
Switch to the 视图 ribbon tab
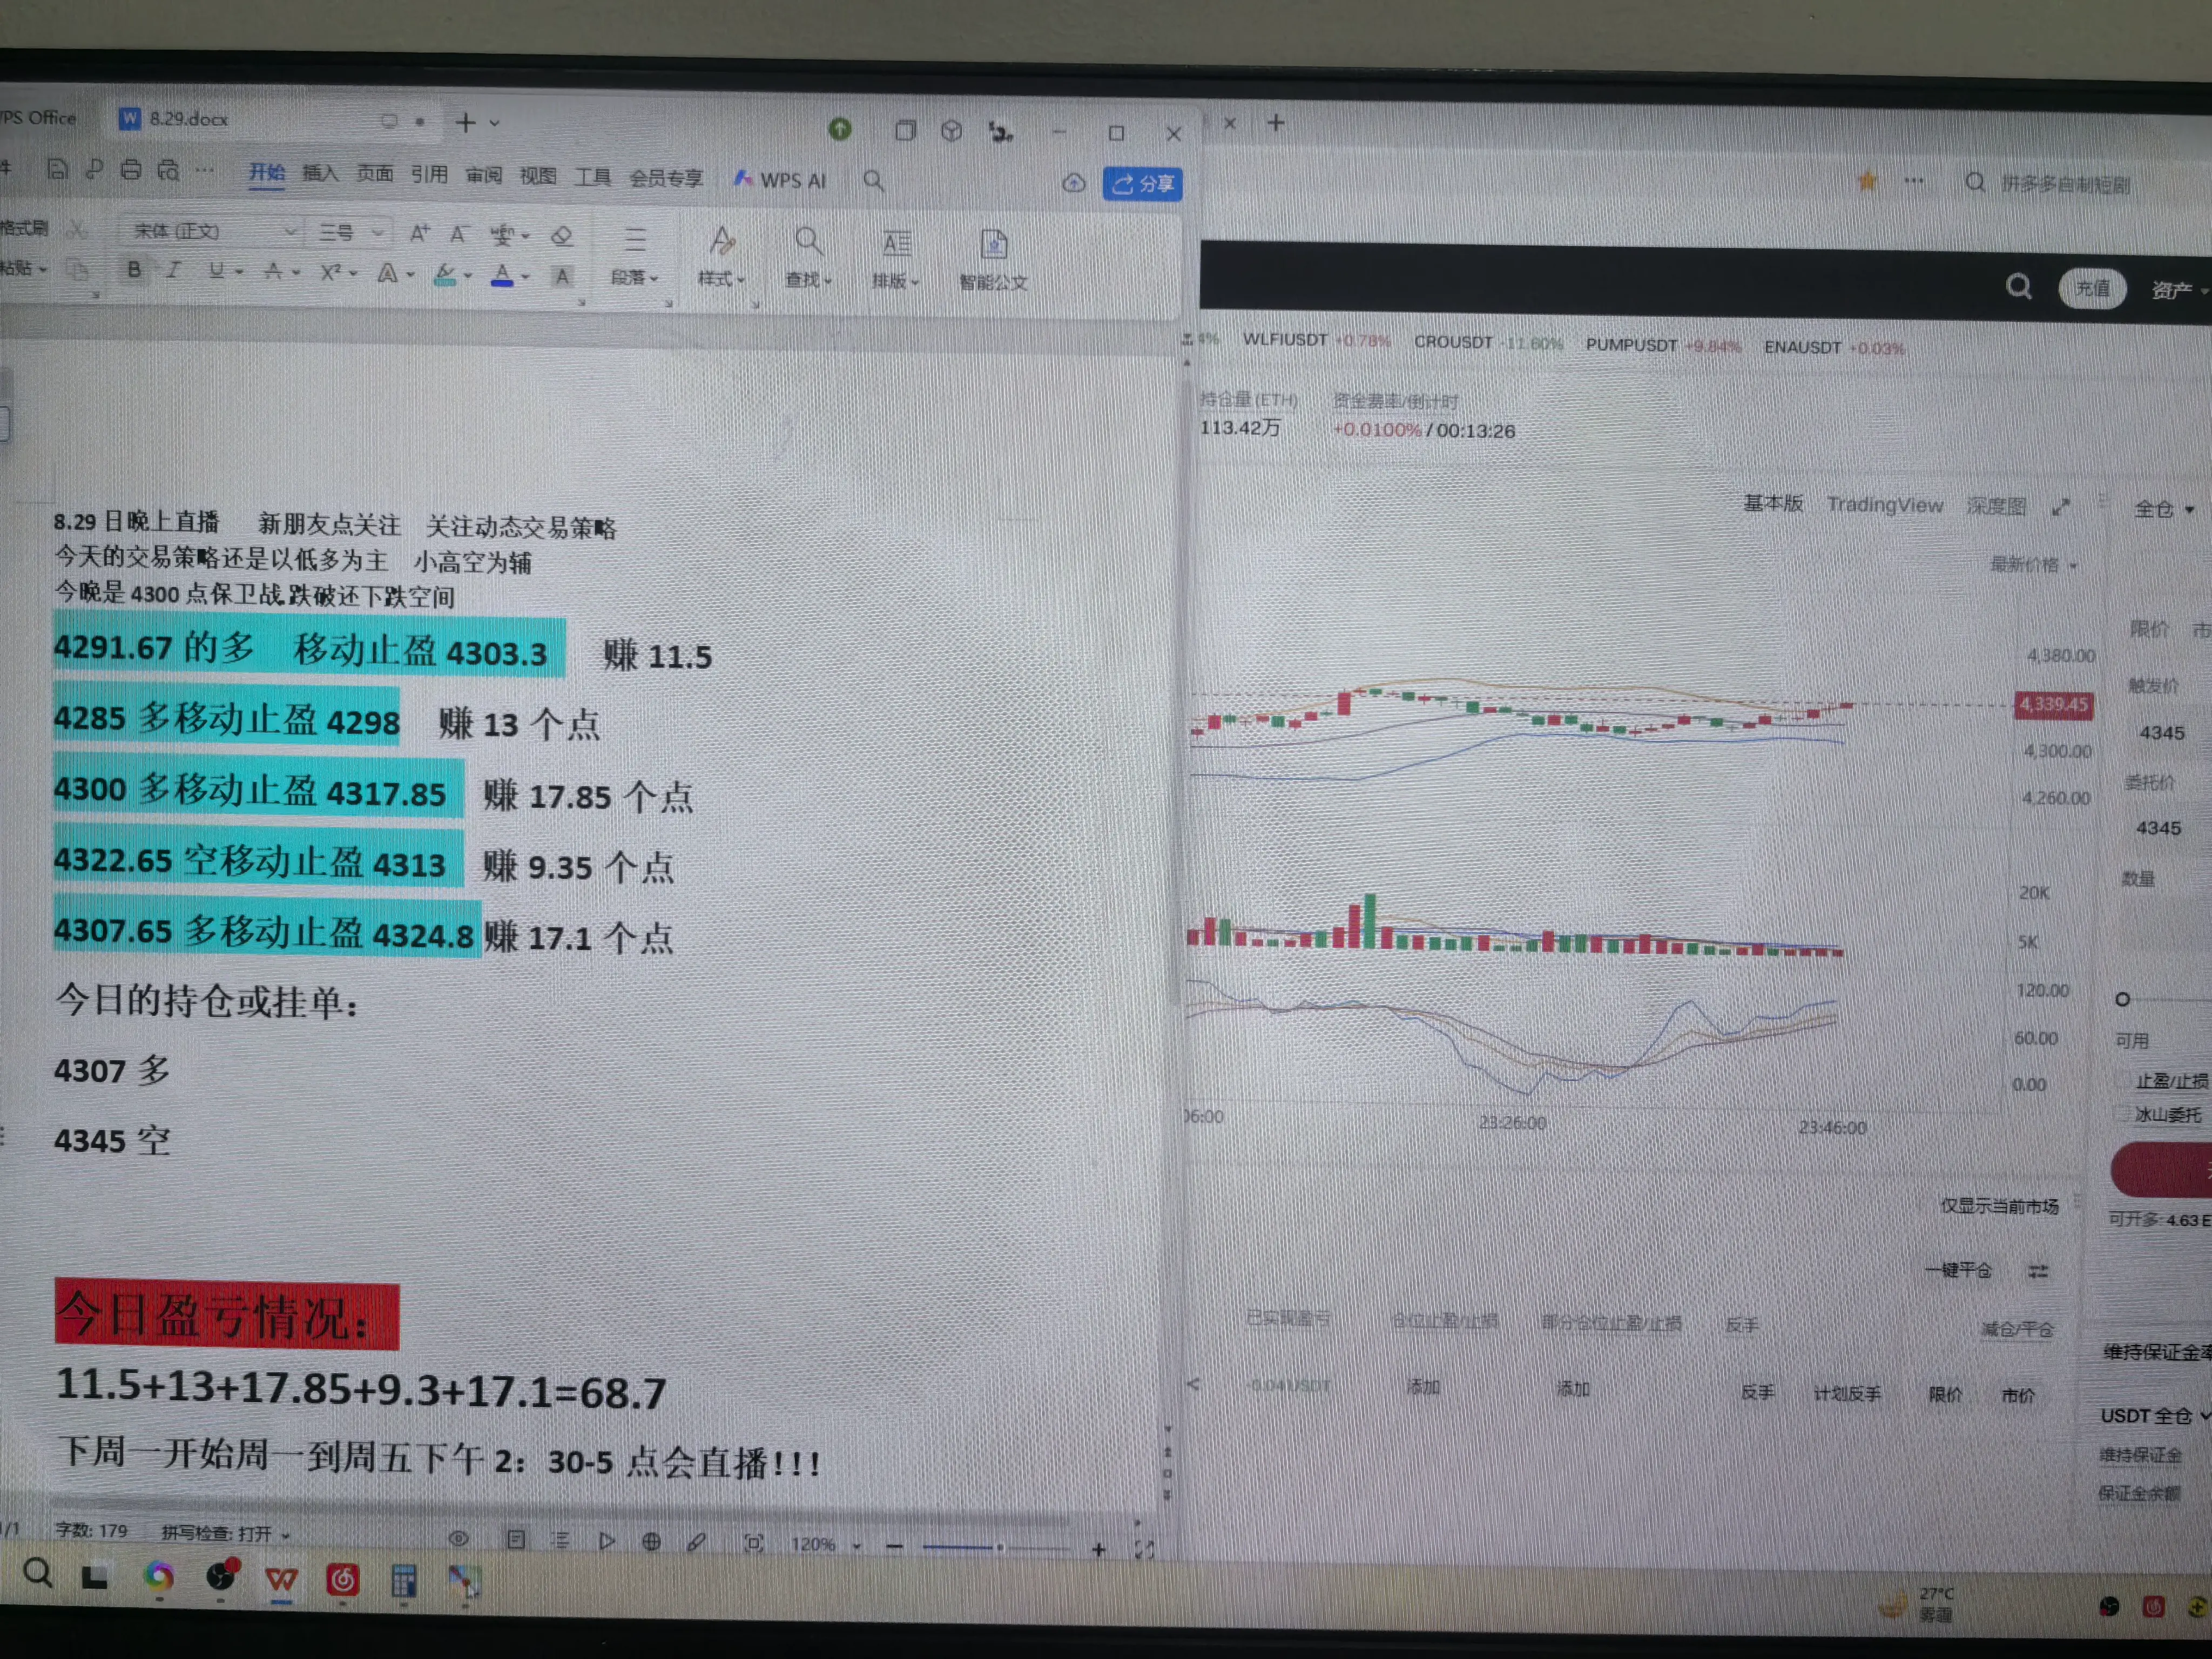click(x=538, y=176)
